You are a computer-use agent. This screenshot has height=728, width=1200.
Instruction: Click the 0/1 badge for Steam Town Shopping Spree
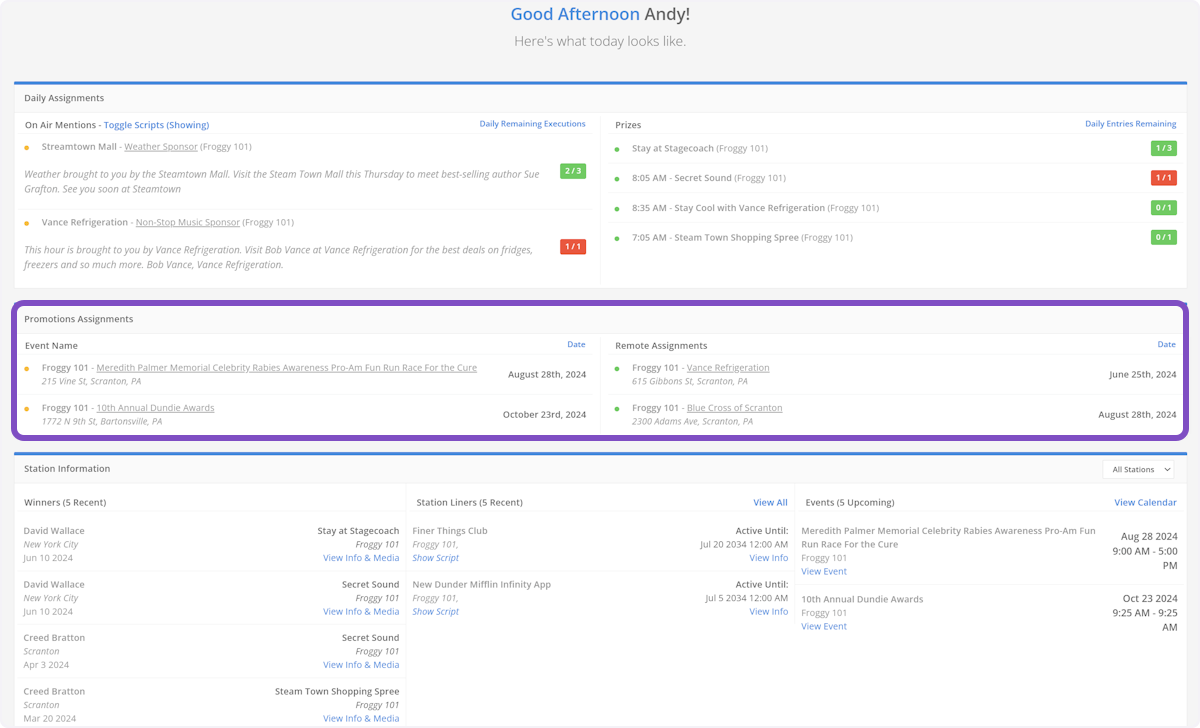point(1163,238)
